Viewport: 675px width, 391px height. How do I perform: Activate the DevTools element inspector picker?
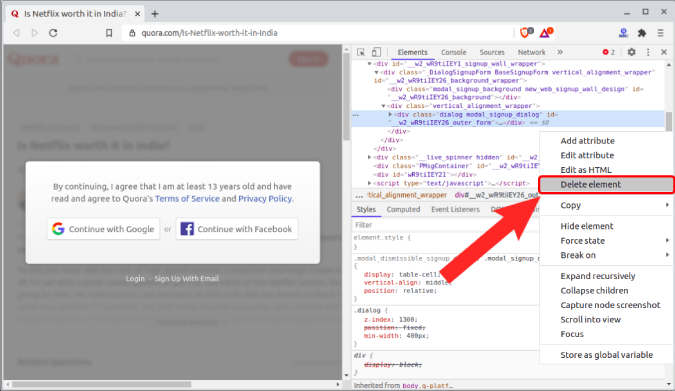[x=361, y=52]
